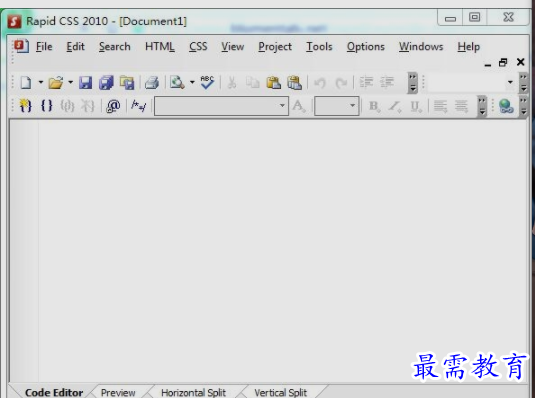Open the Search menu
Screen dimensions: 535x398
[x=115, y=46]
